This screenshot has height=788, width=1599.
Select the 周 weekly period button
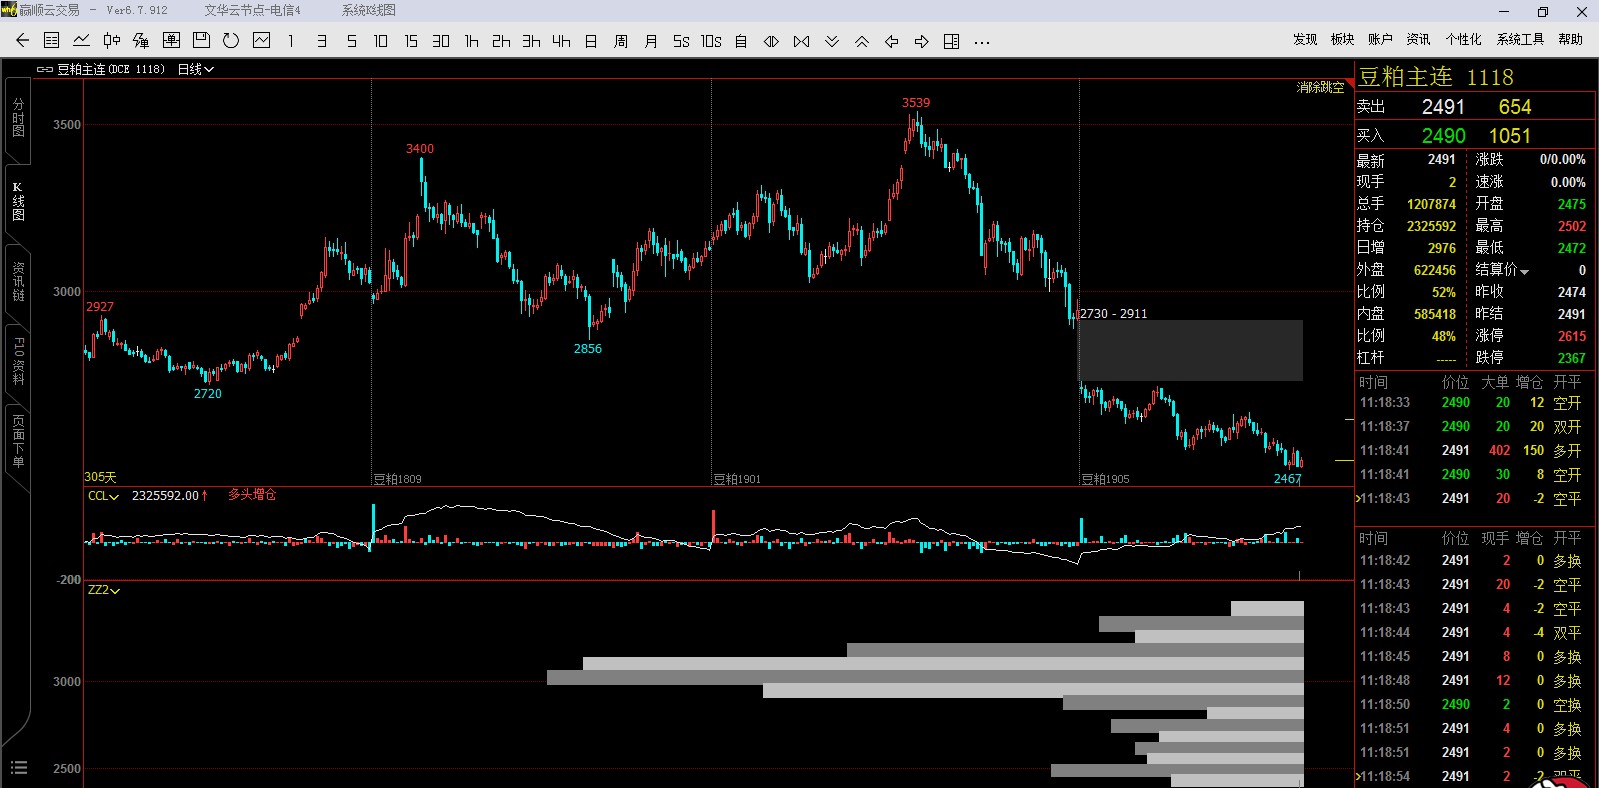click(621, 41)
